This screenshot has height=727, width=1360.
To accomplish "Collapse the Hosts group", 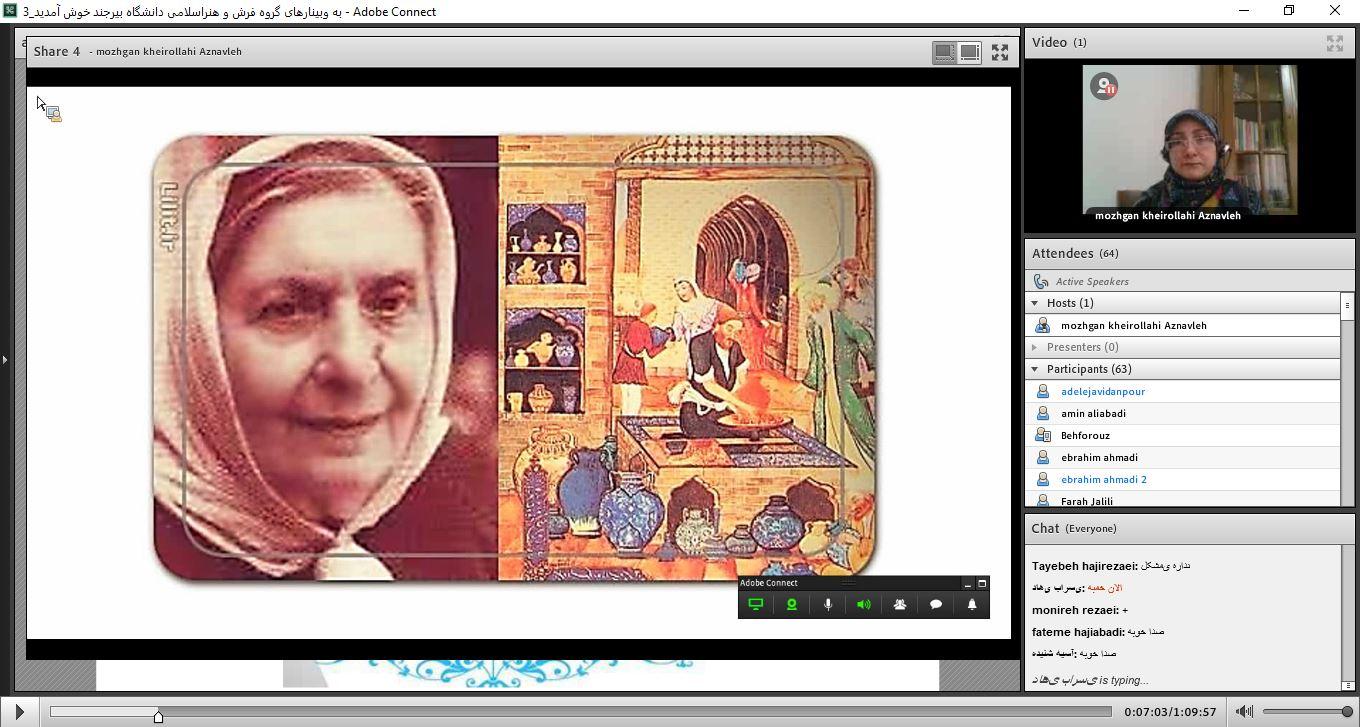I will (1035, 303).
